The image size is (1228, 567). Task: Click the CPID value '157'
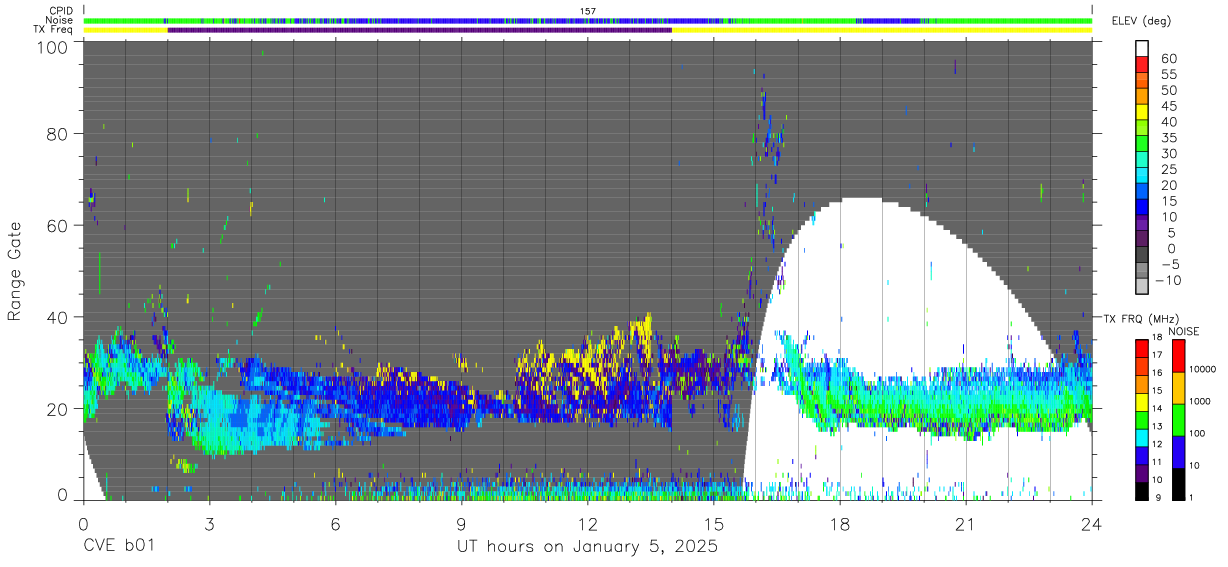[x=588, y=11]
